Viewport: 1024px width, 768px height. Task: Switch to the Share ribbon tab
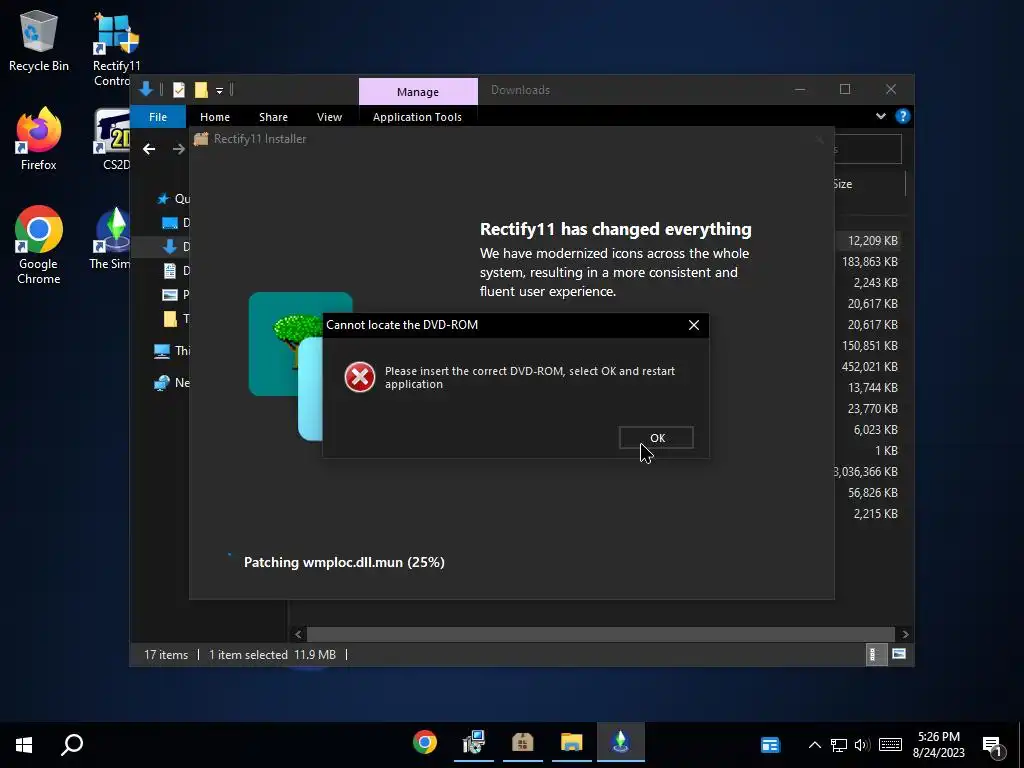(273, 117)
